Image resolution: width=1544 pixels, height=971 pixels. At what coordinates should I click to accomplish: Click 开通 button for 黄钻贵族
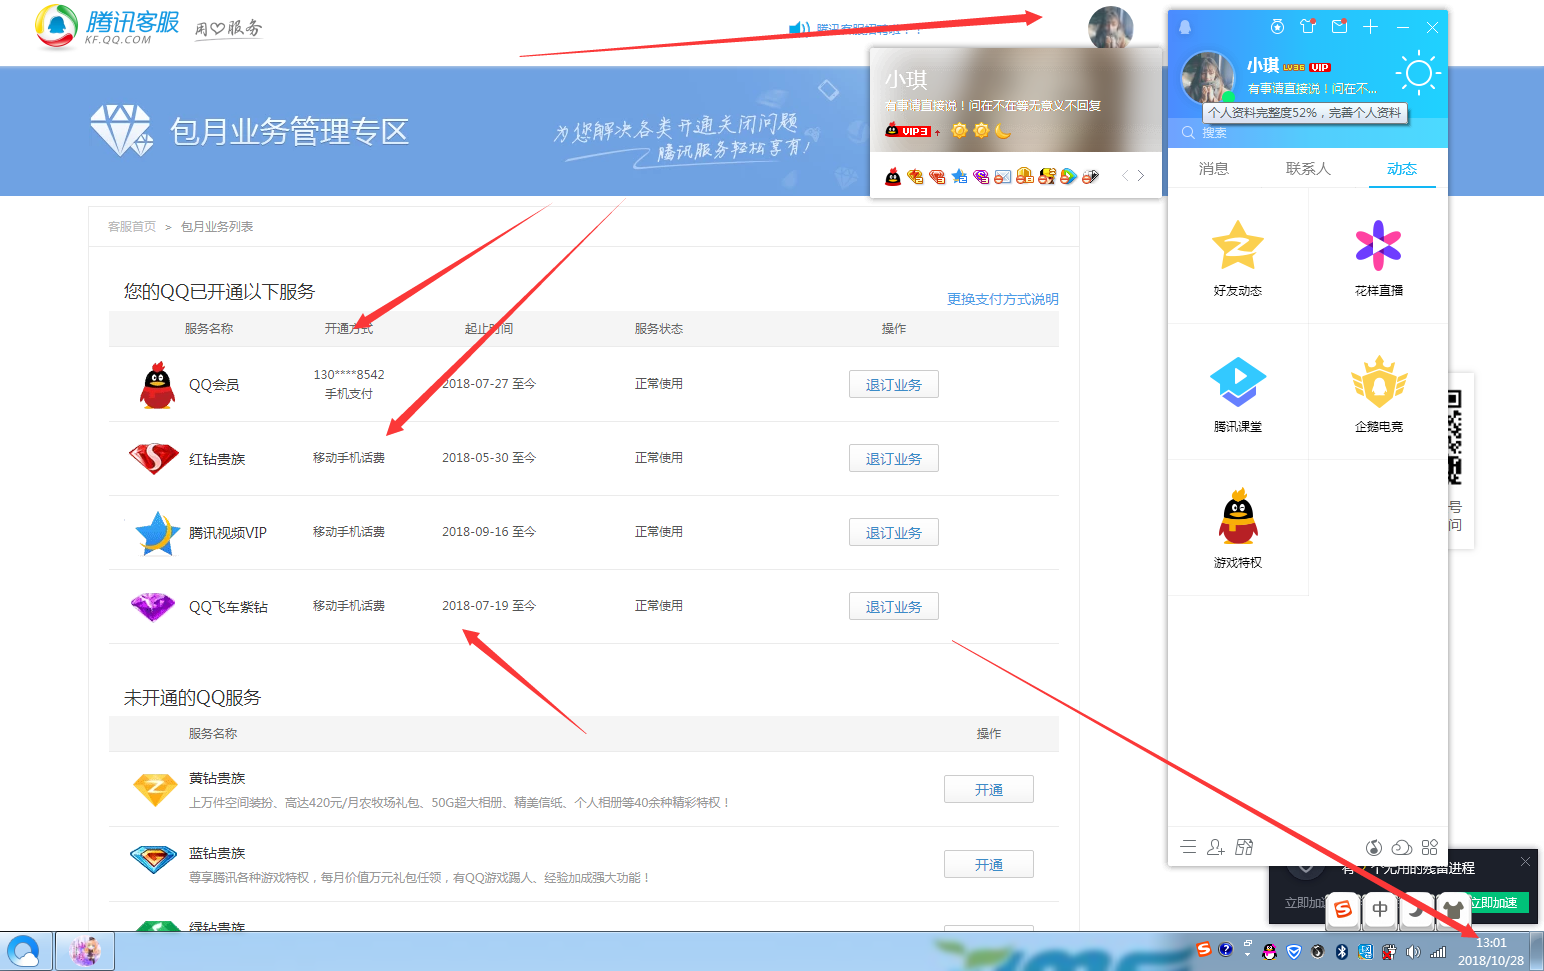tap(989, 790)
